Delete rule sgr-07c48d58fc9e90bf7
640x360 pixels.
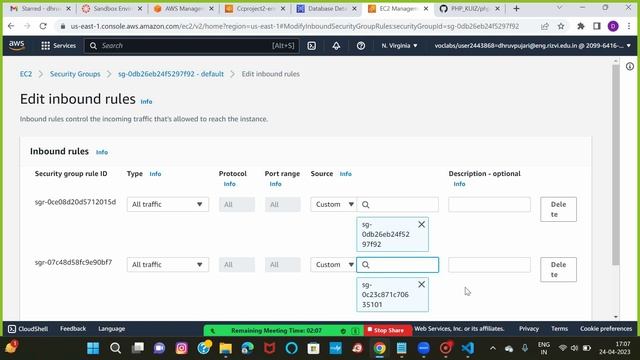pyautogui.click(x=558, y=270)
